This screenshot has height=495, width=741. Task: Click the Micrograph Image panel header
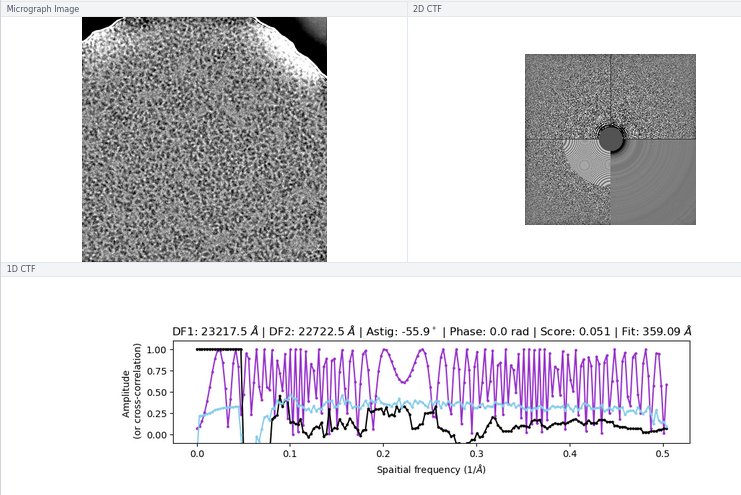coord(204,9)
